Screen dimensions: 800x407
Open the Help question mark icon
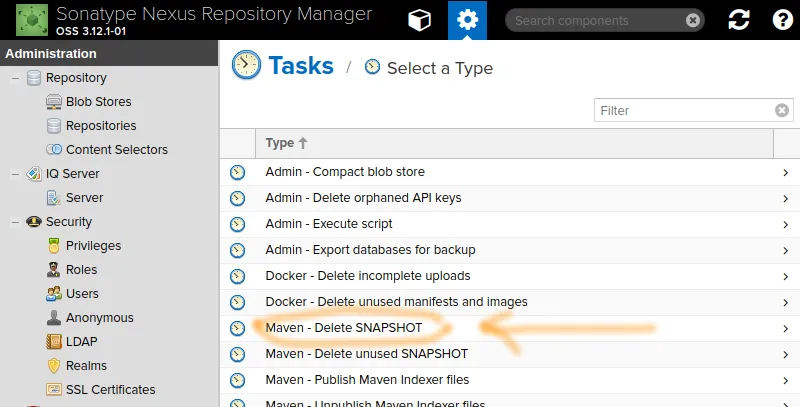point(782,20)
